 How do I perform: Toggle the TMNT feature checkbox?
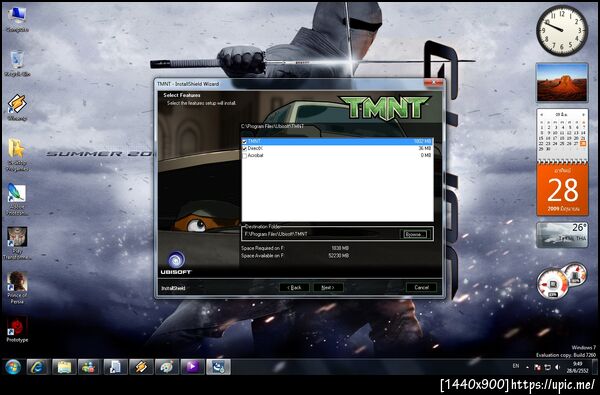pyautogui.click(x=245, y=142)
